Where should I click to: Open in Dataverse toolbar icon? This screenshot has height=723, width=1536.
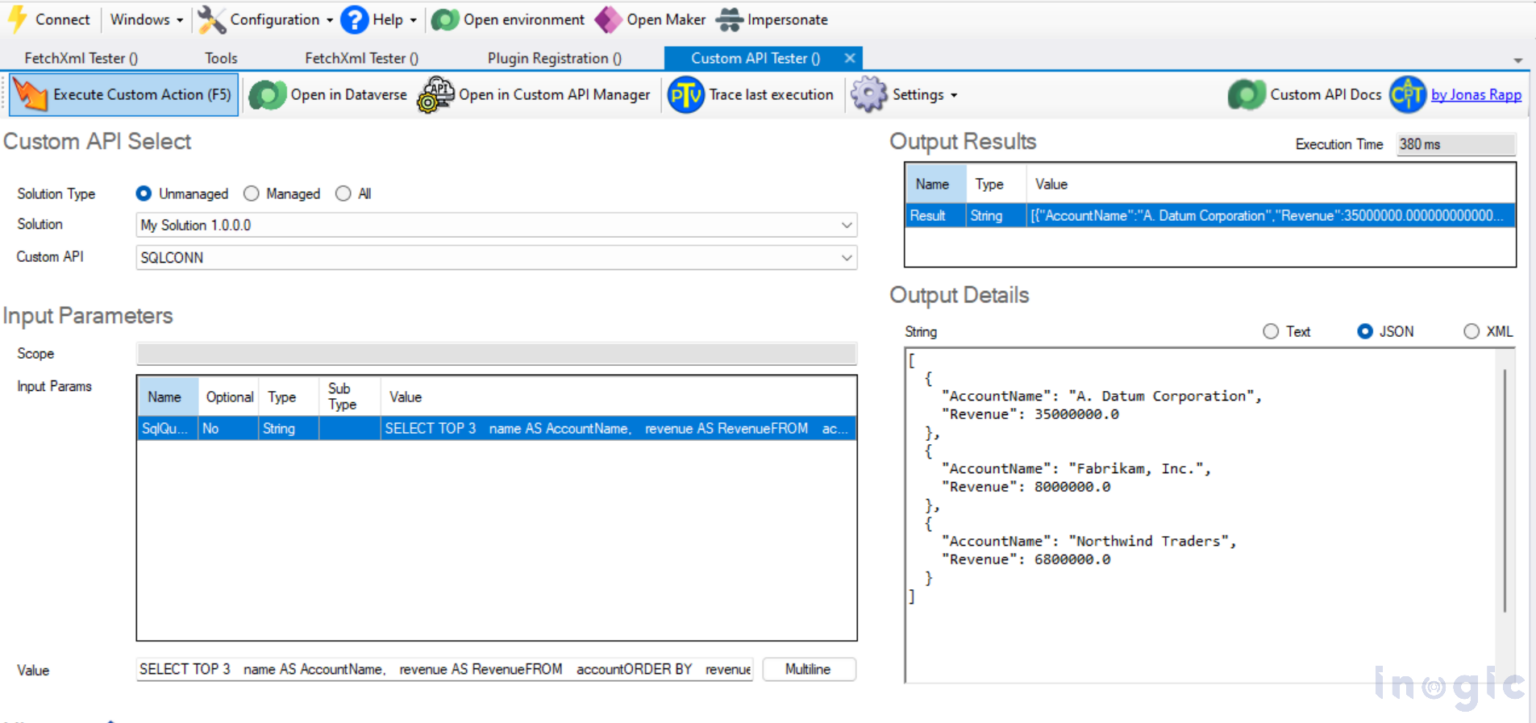pyautogui.click(x=267, y=95)
